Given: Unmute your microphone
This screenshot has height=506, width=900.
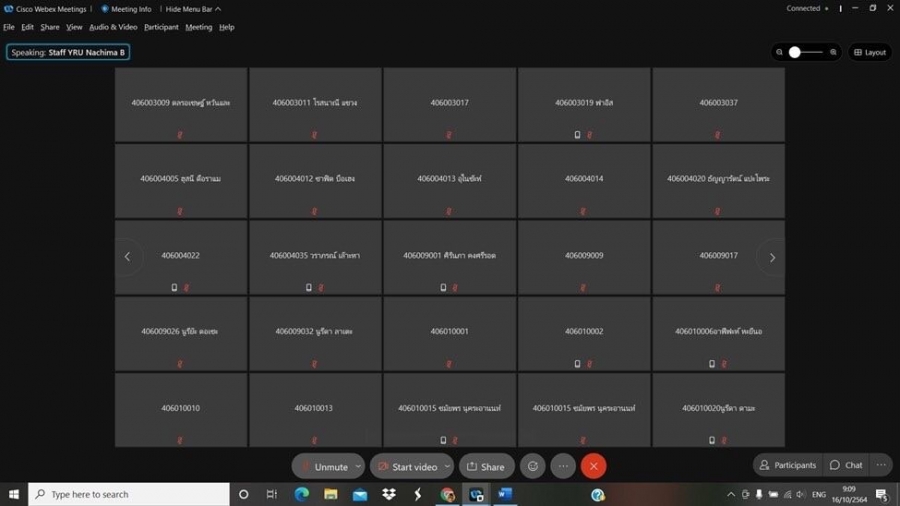Looking at the screenshot, I should pos(323,466).
